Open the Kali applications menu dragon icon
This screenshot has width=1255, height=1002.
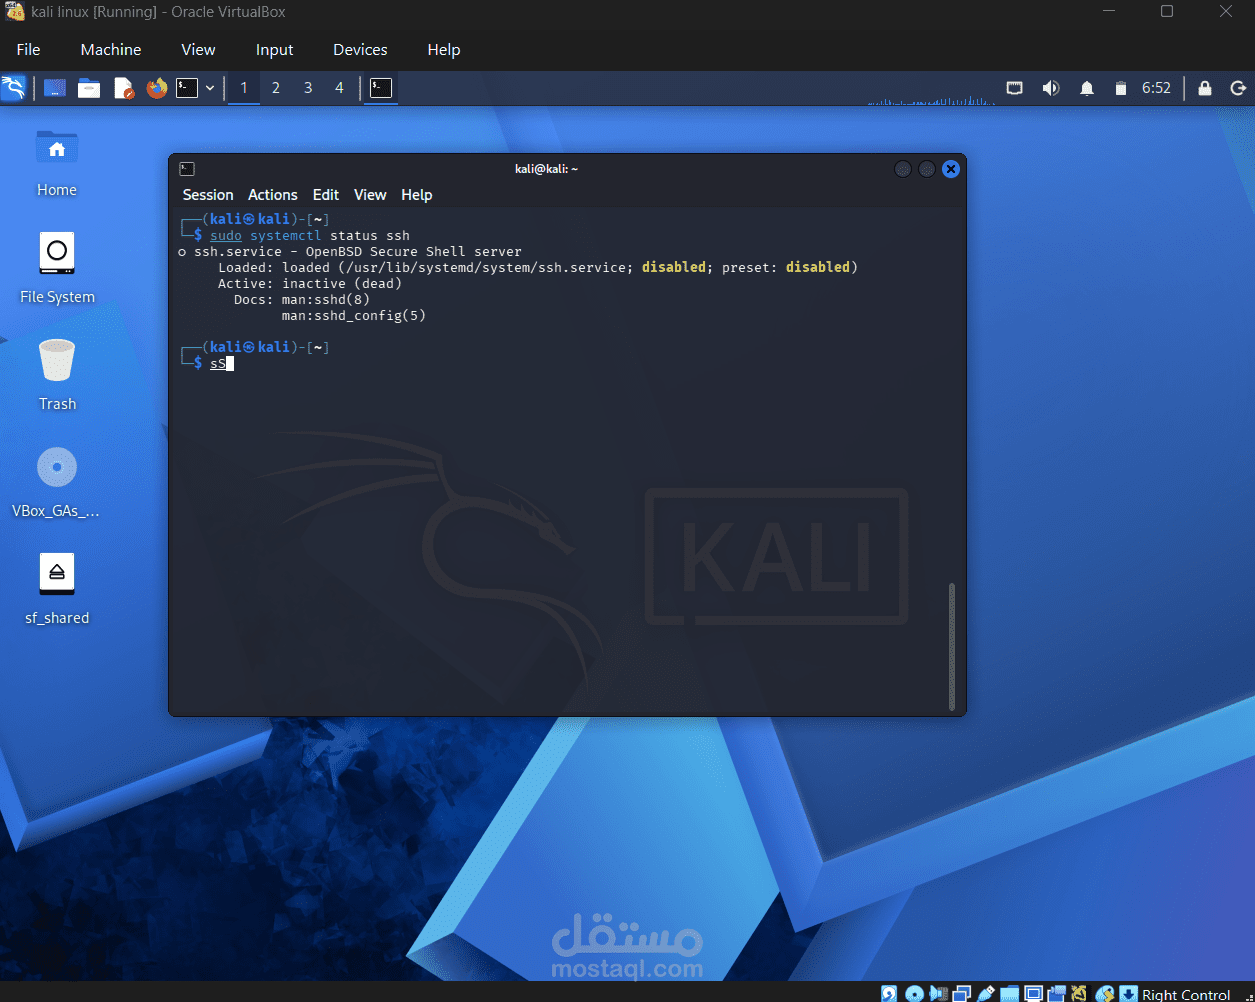point(13,88)
